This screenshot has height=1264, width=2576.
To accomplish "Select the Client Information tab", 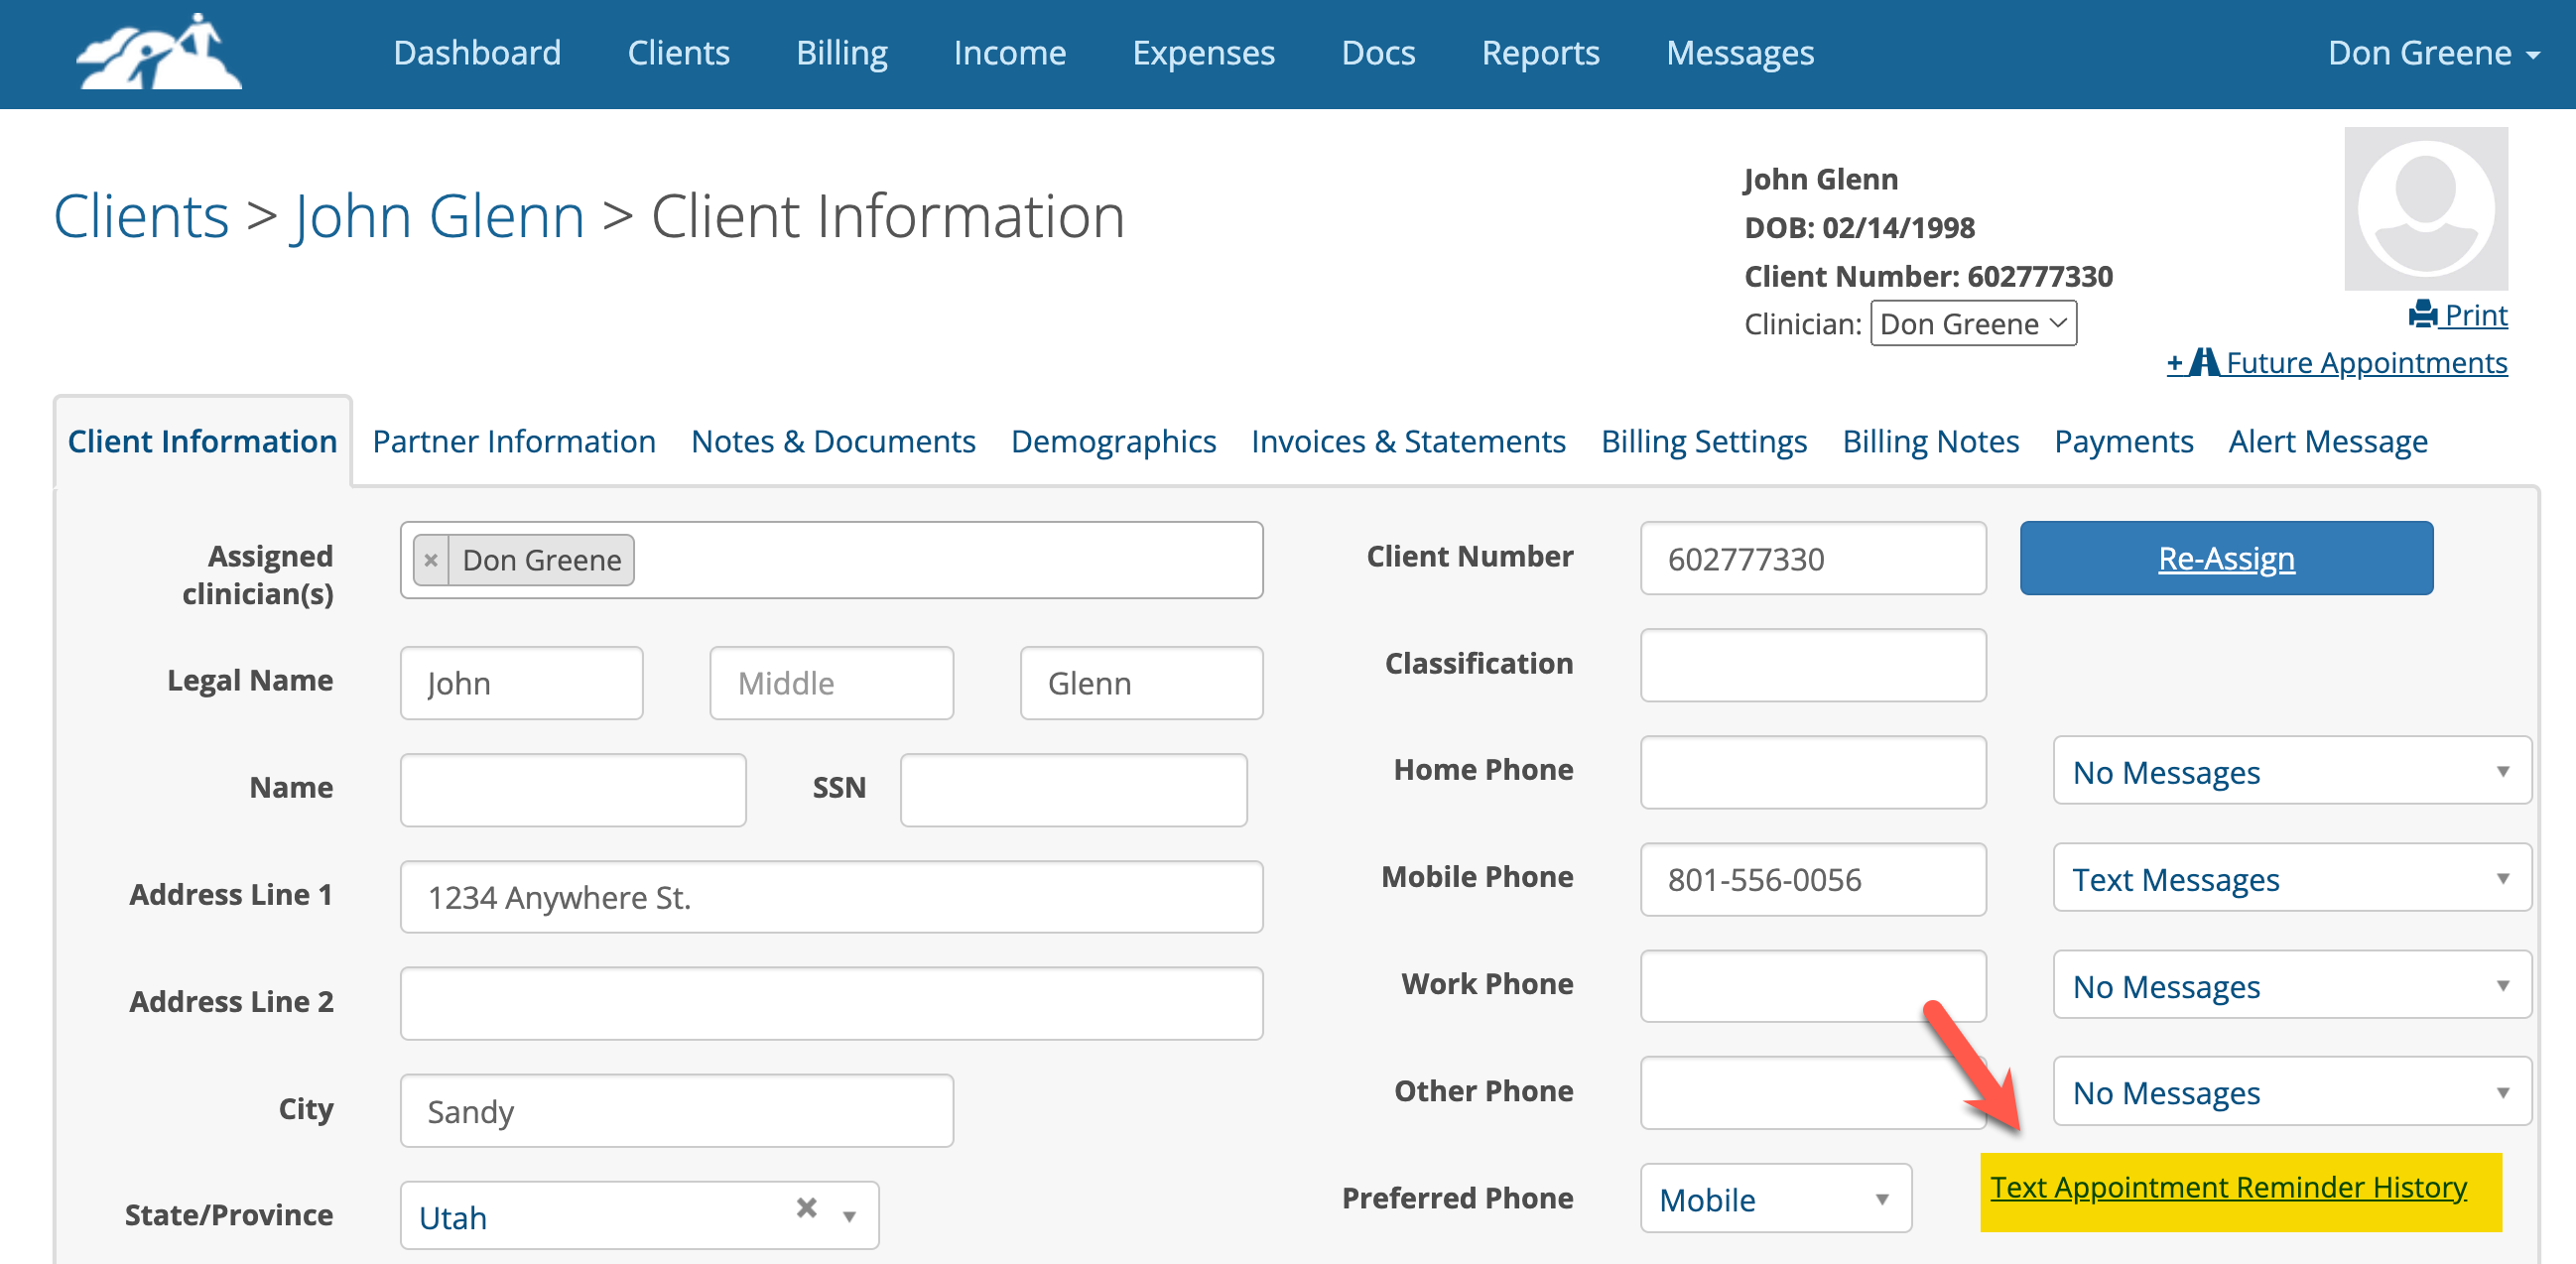I will (x=202, y=441).
